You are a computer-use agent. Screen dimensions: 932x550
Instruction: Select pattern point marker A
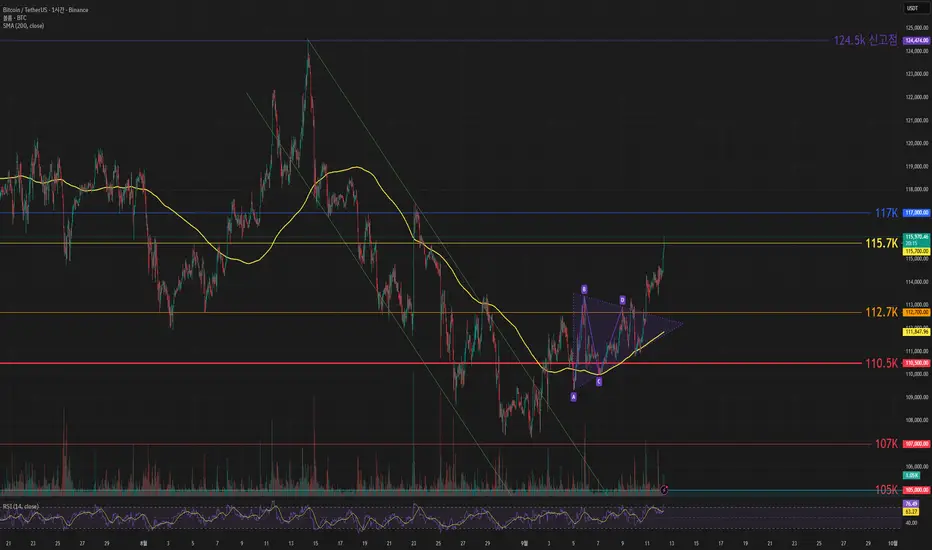(x=574, y=397)
